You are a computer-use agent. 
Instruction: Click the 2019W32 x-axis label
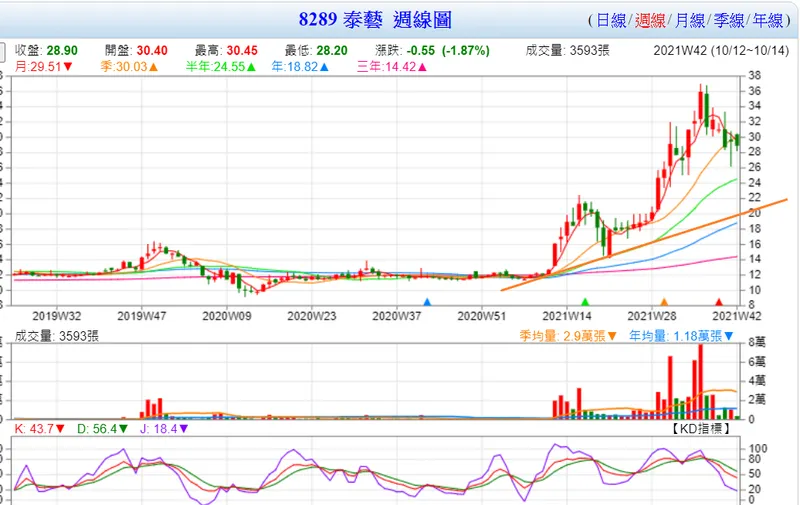(x=57, y=316)
